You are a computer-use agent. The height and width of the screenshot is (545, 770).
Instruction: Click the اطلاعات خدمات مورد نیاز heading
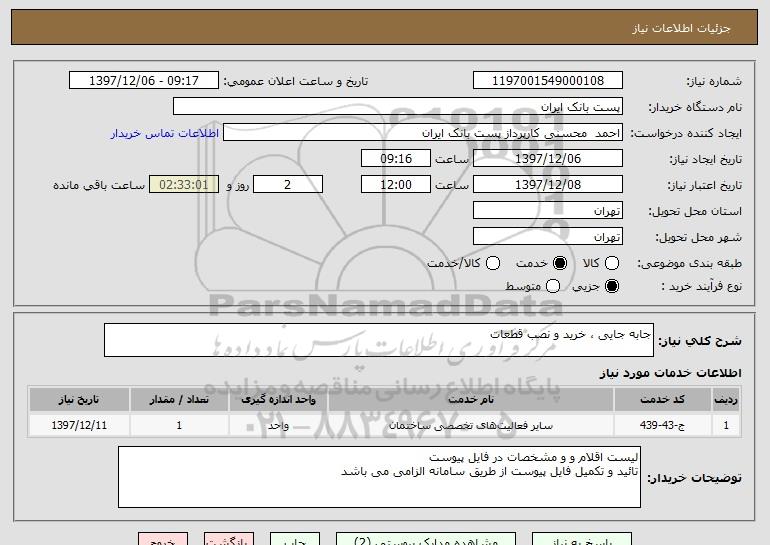pos(670,373)
